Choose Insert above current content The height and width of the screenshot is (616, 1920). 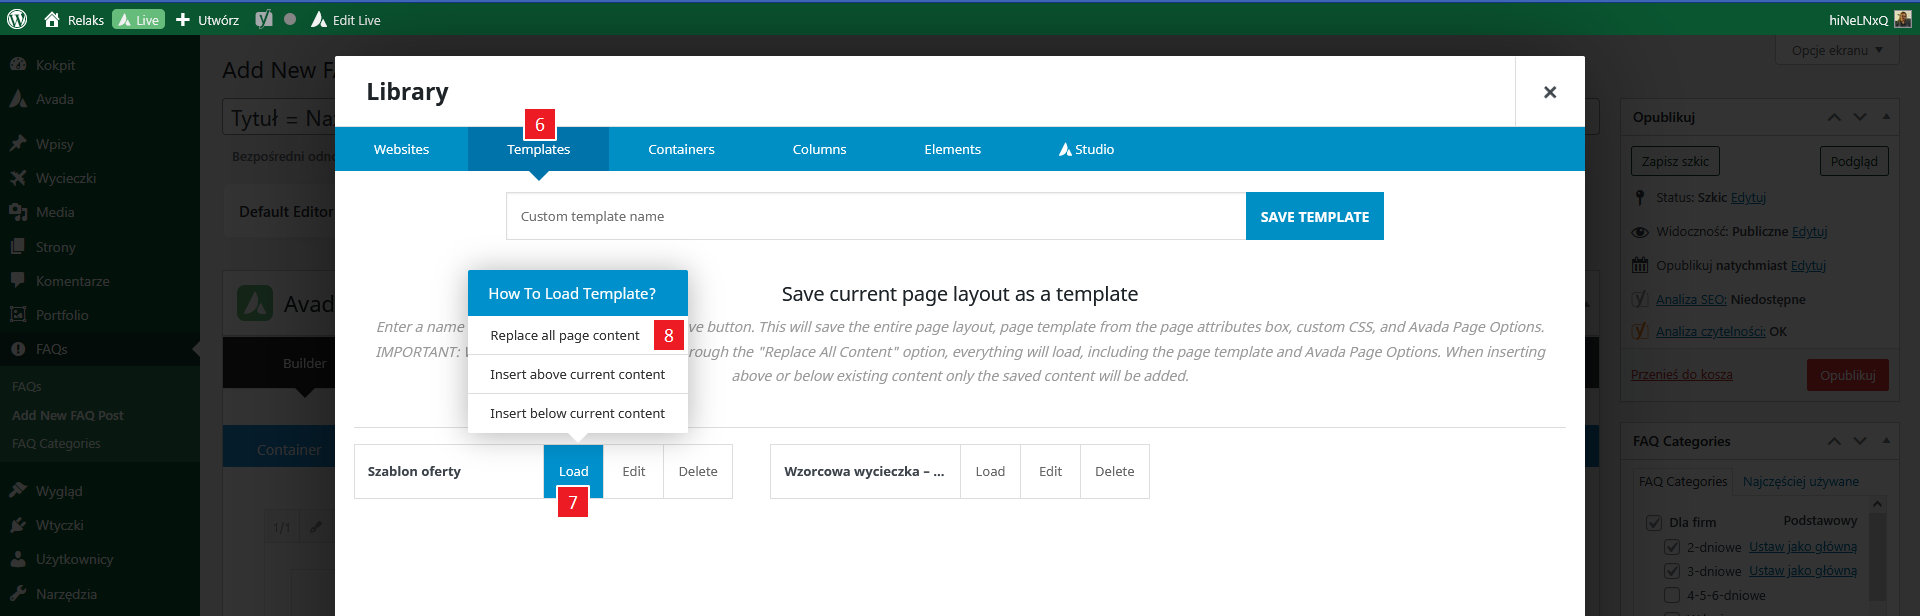[x=577, y=374]
